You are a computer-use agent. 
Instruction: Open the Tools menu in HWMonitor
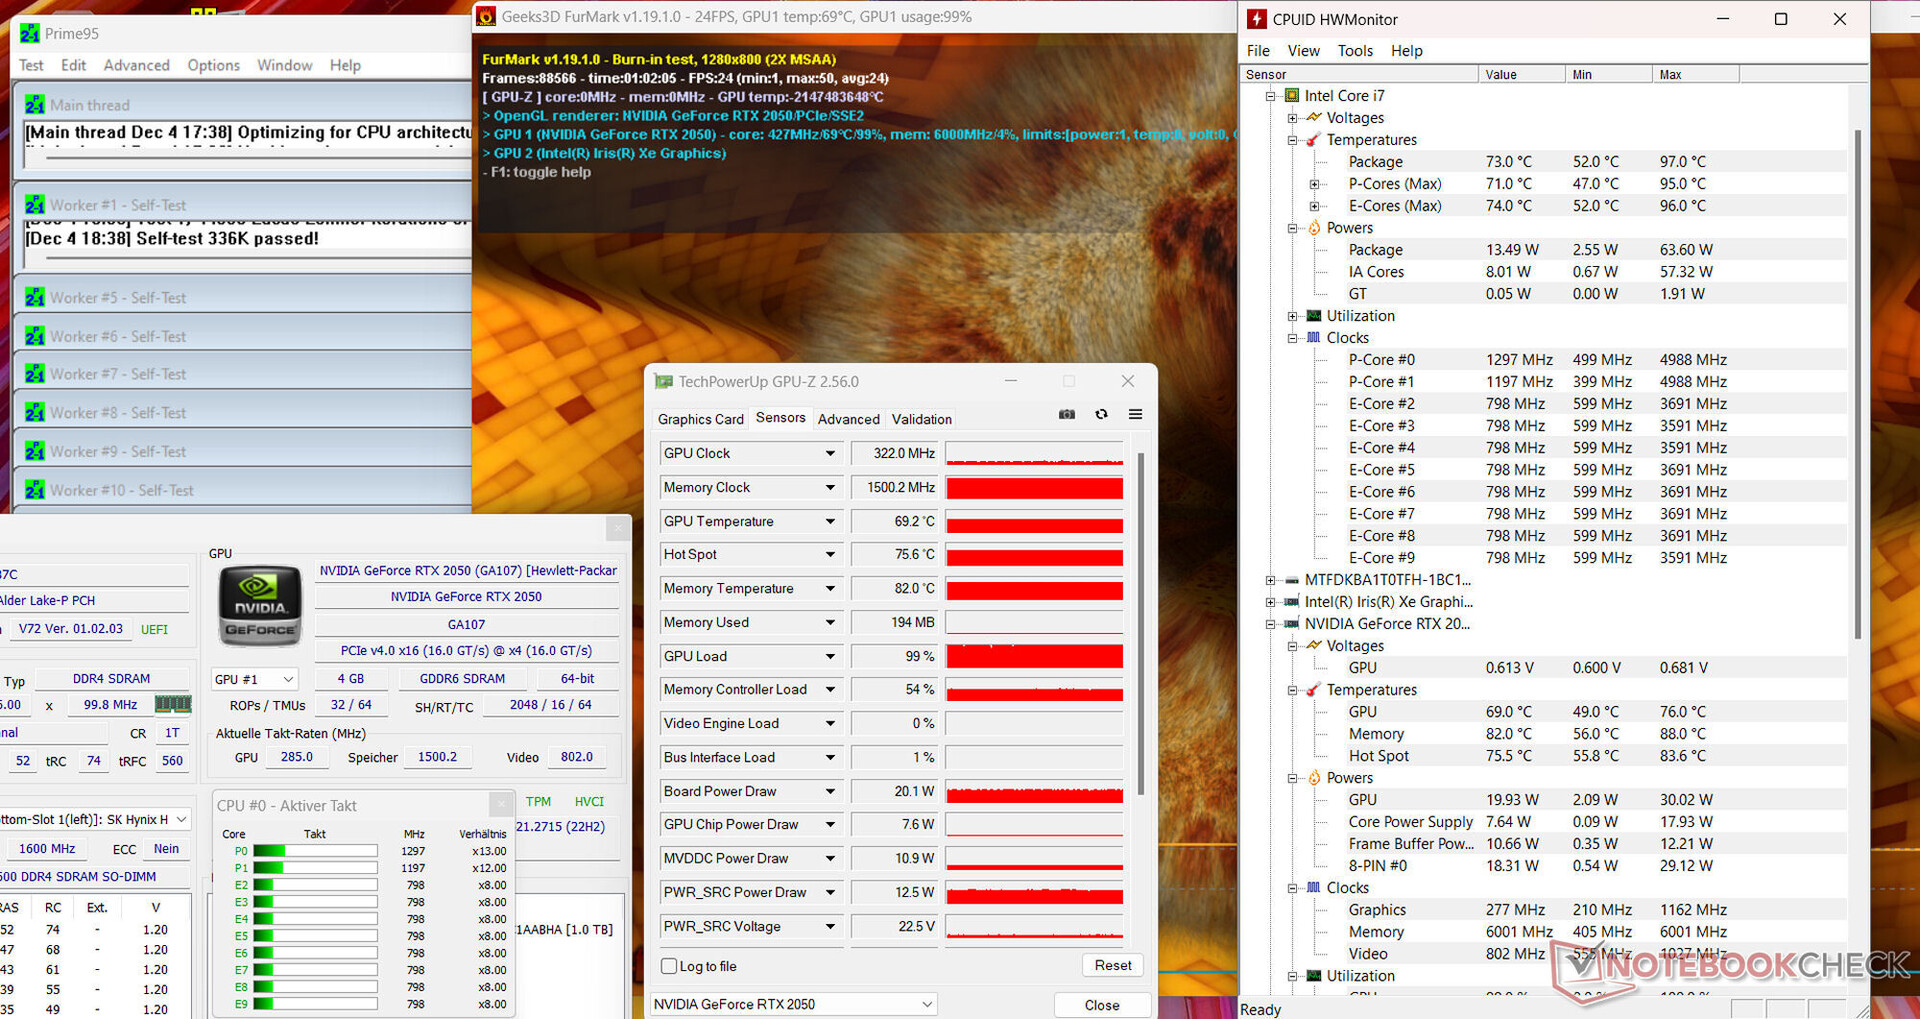pos(1355,51)
